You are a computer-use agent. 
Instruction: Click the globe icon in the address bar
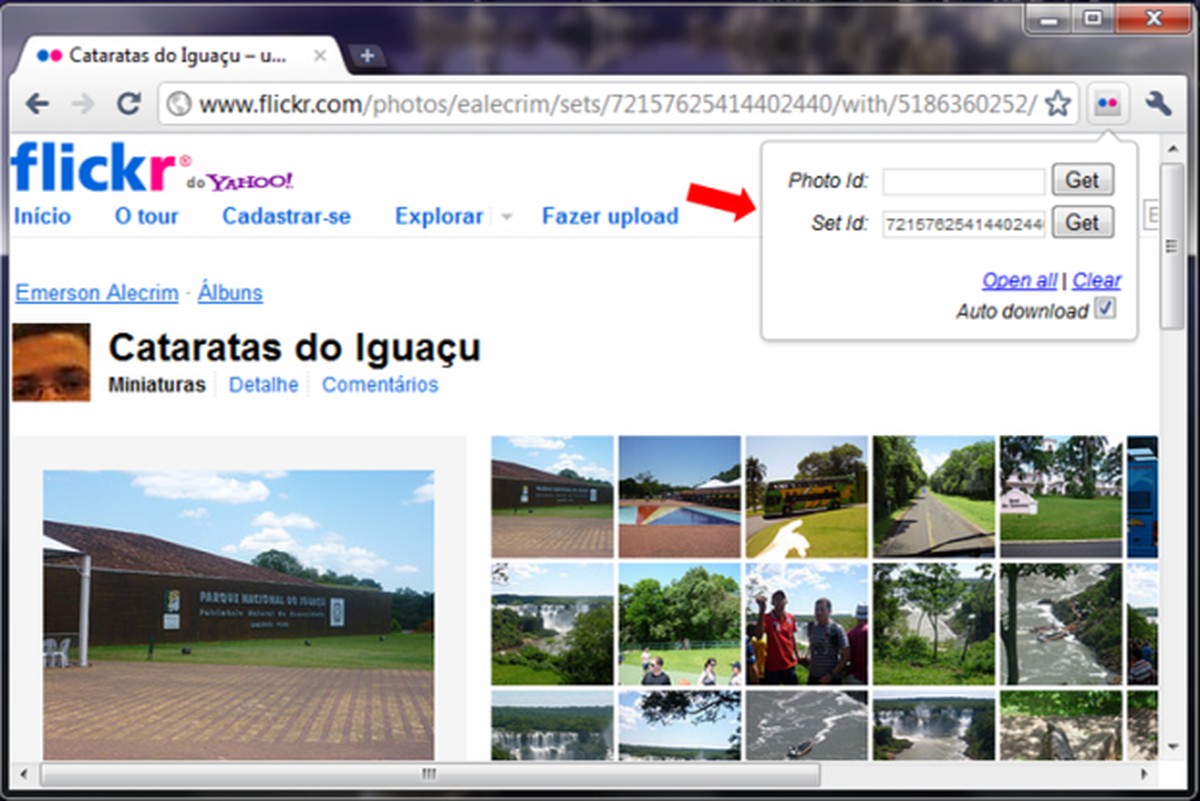(x=180, y=103)
